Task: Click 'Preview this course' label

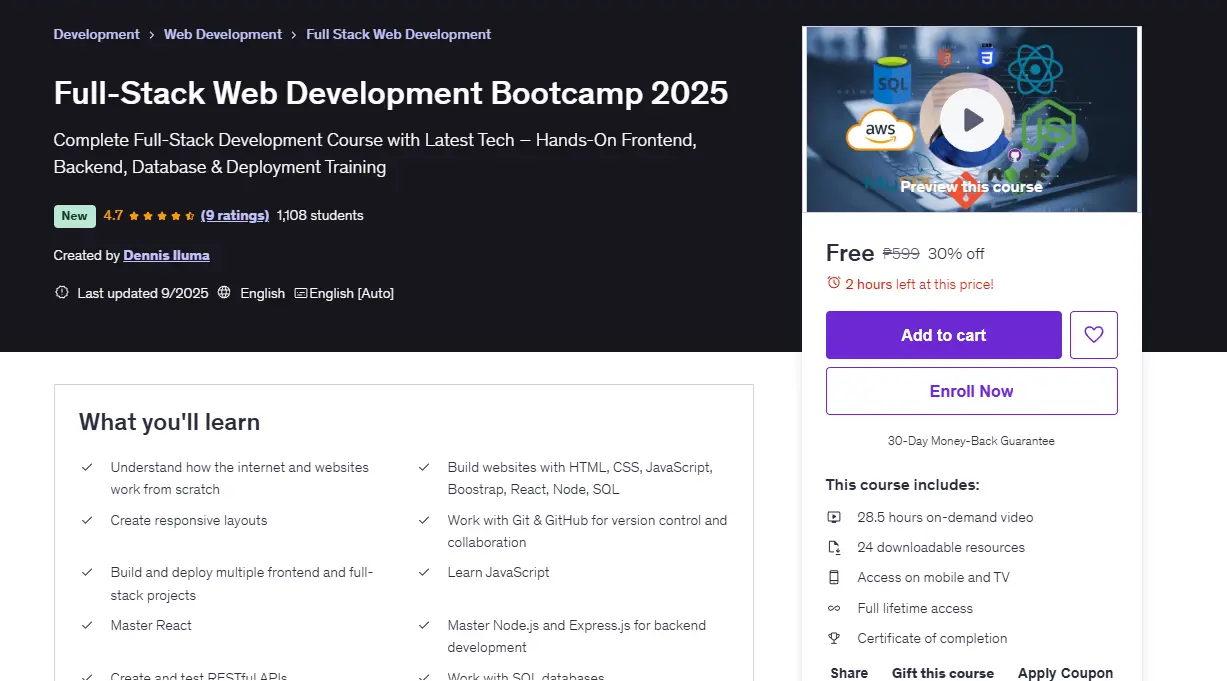Action: 971,187
